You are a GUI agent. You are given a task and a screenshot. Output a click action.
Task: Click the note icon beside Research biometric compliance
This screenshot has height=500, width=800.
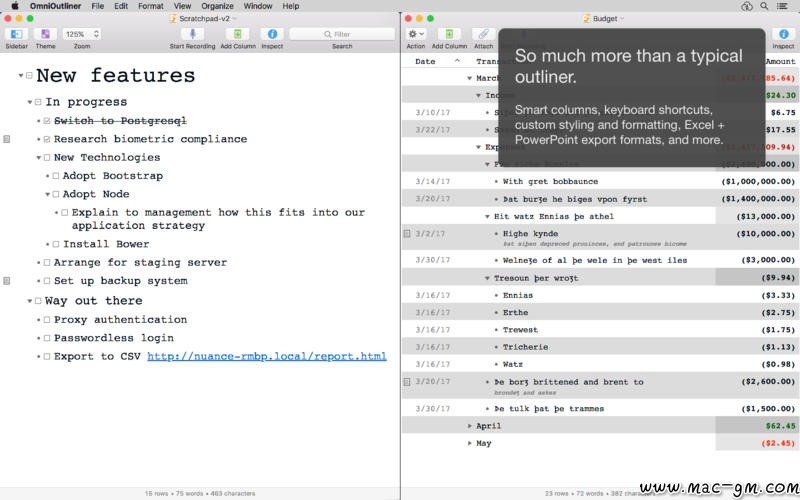(7, 139)
